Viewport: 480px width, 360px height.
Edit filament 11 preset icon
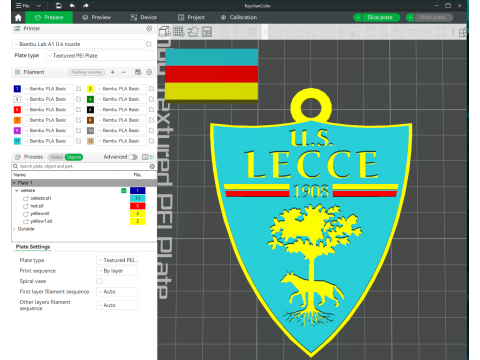79,141
